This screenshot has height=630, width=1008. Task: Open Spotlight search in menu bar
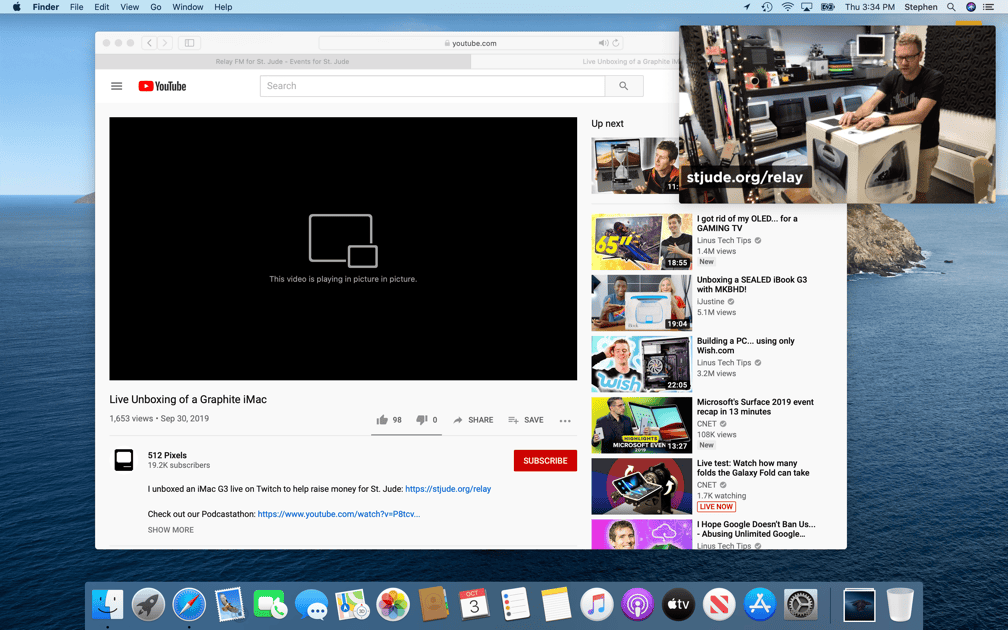pos(951,7)
